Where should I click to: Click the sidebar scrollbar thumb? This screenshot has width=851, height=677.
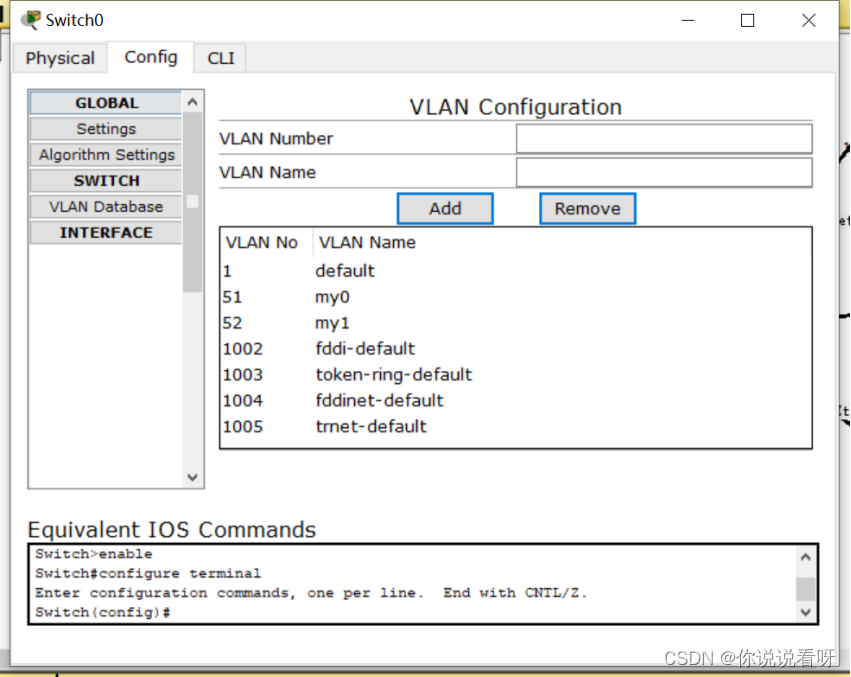point(192,201)
